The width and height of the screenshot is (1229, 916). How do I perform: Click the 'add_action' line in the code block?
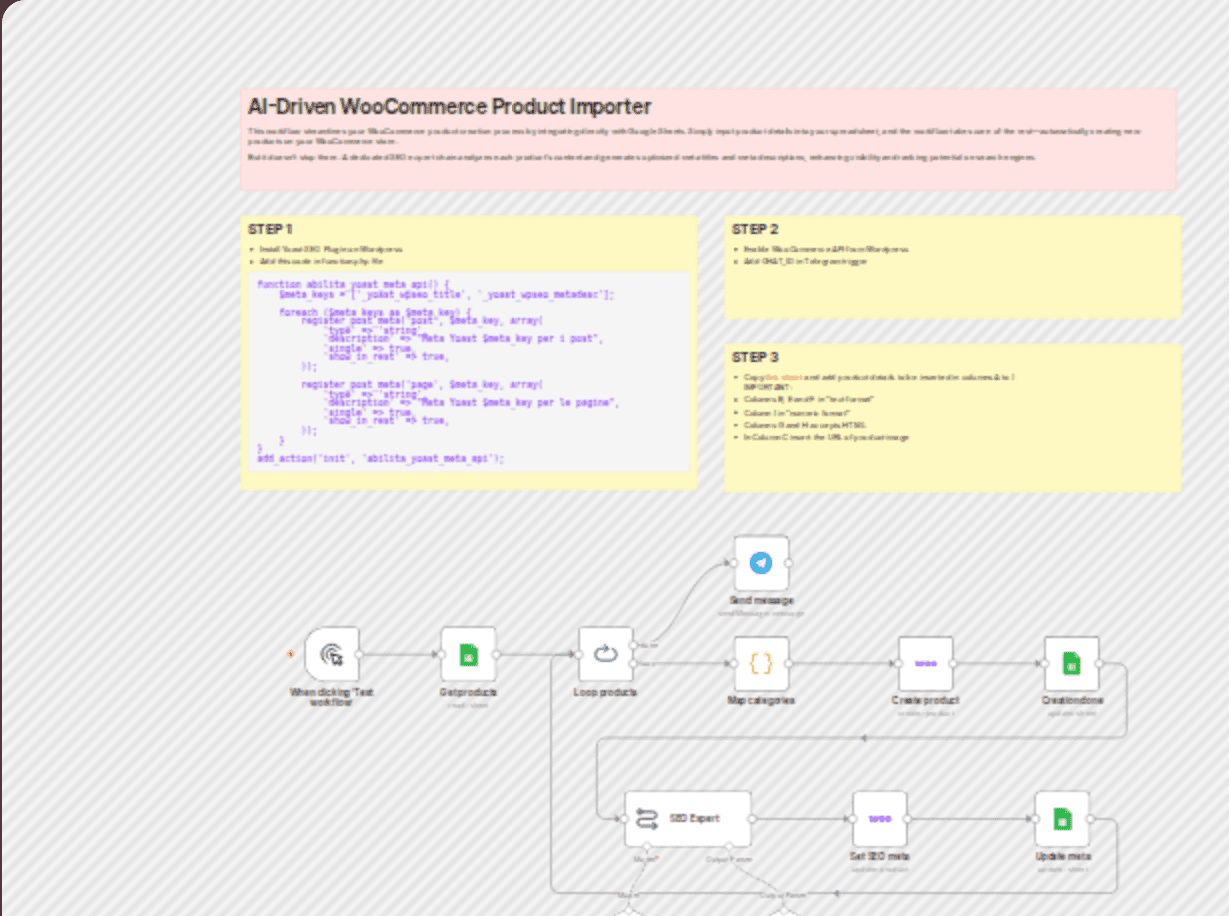pos(381,458)
